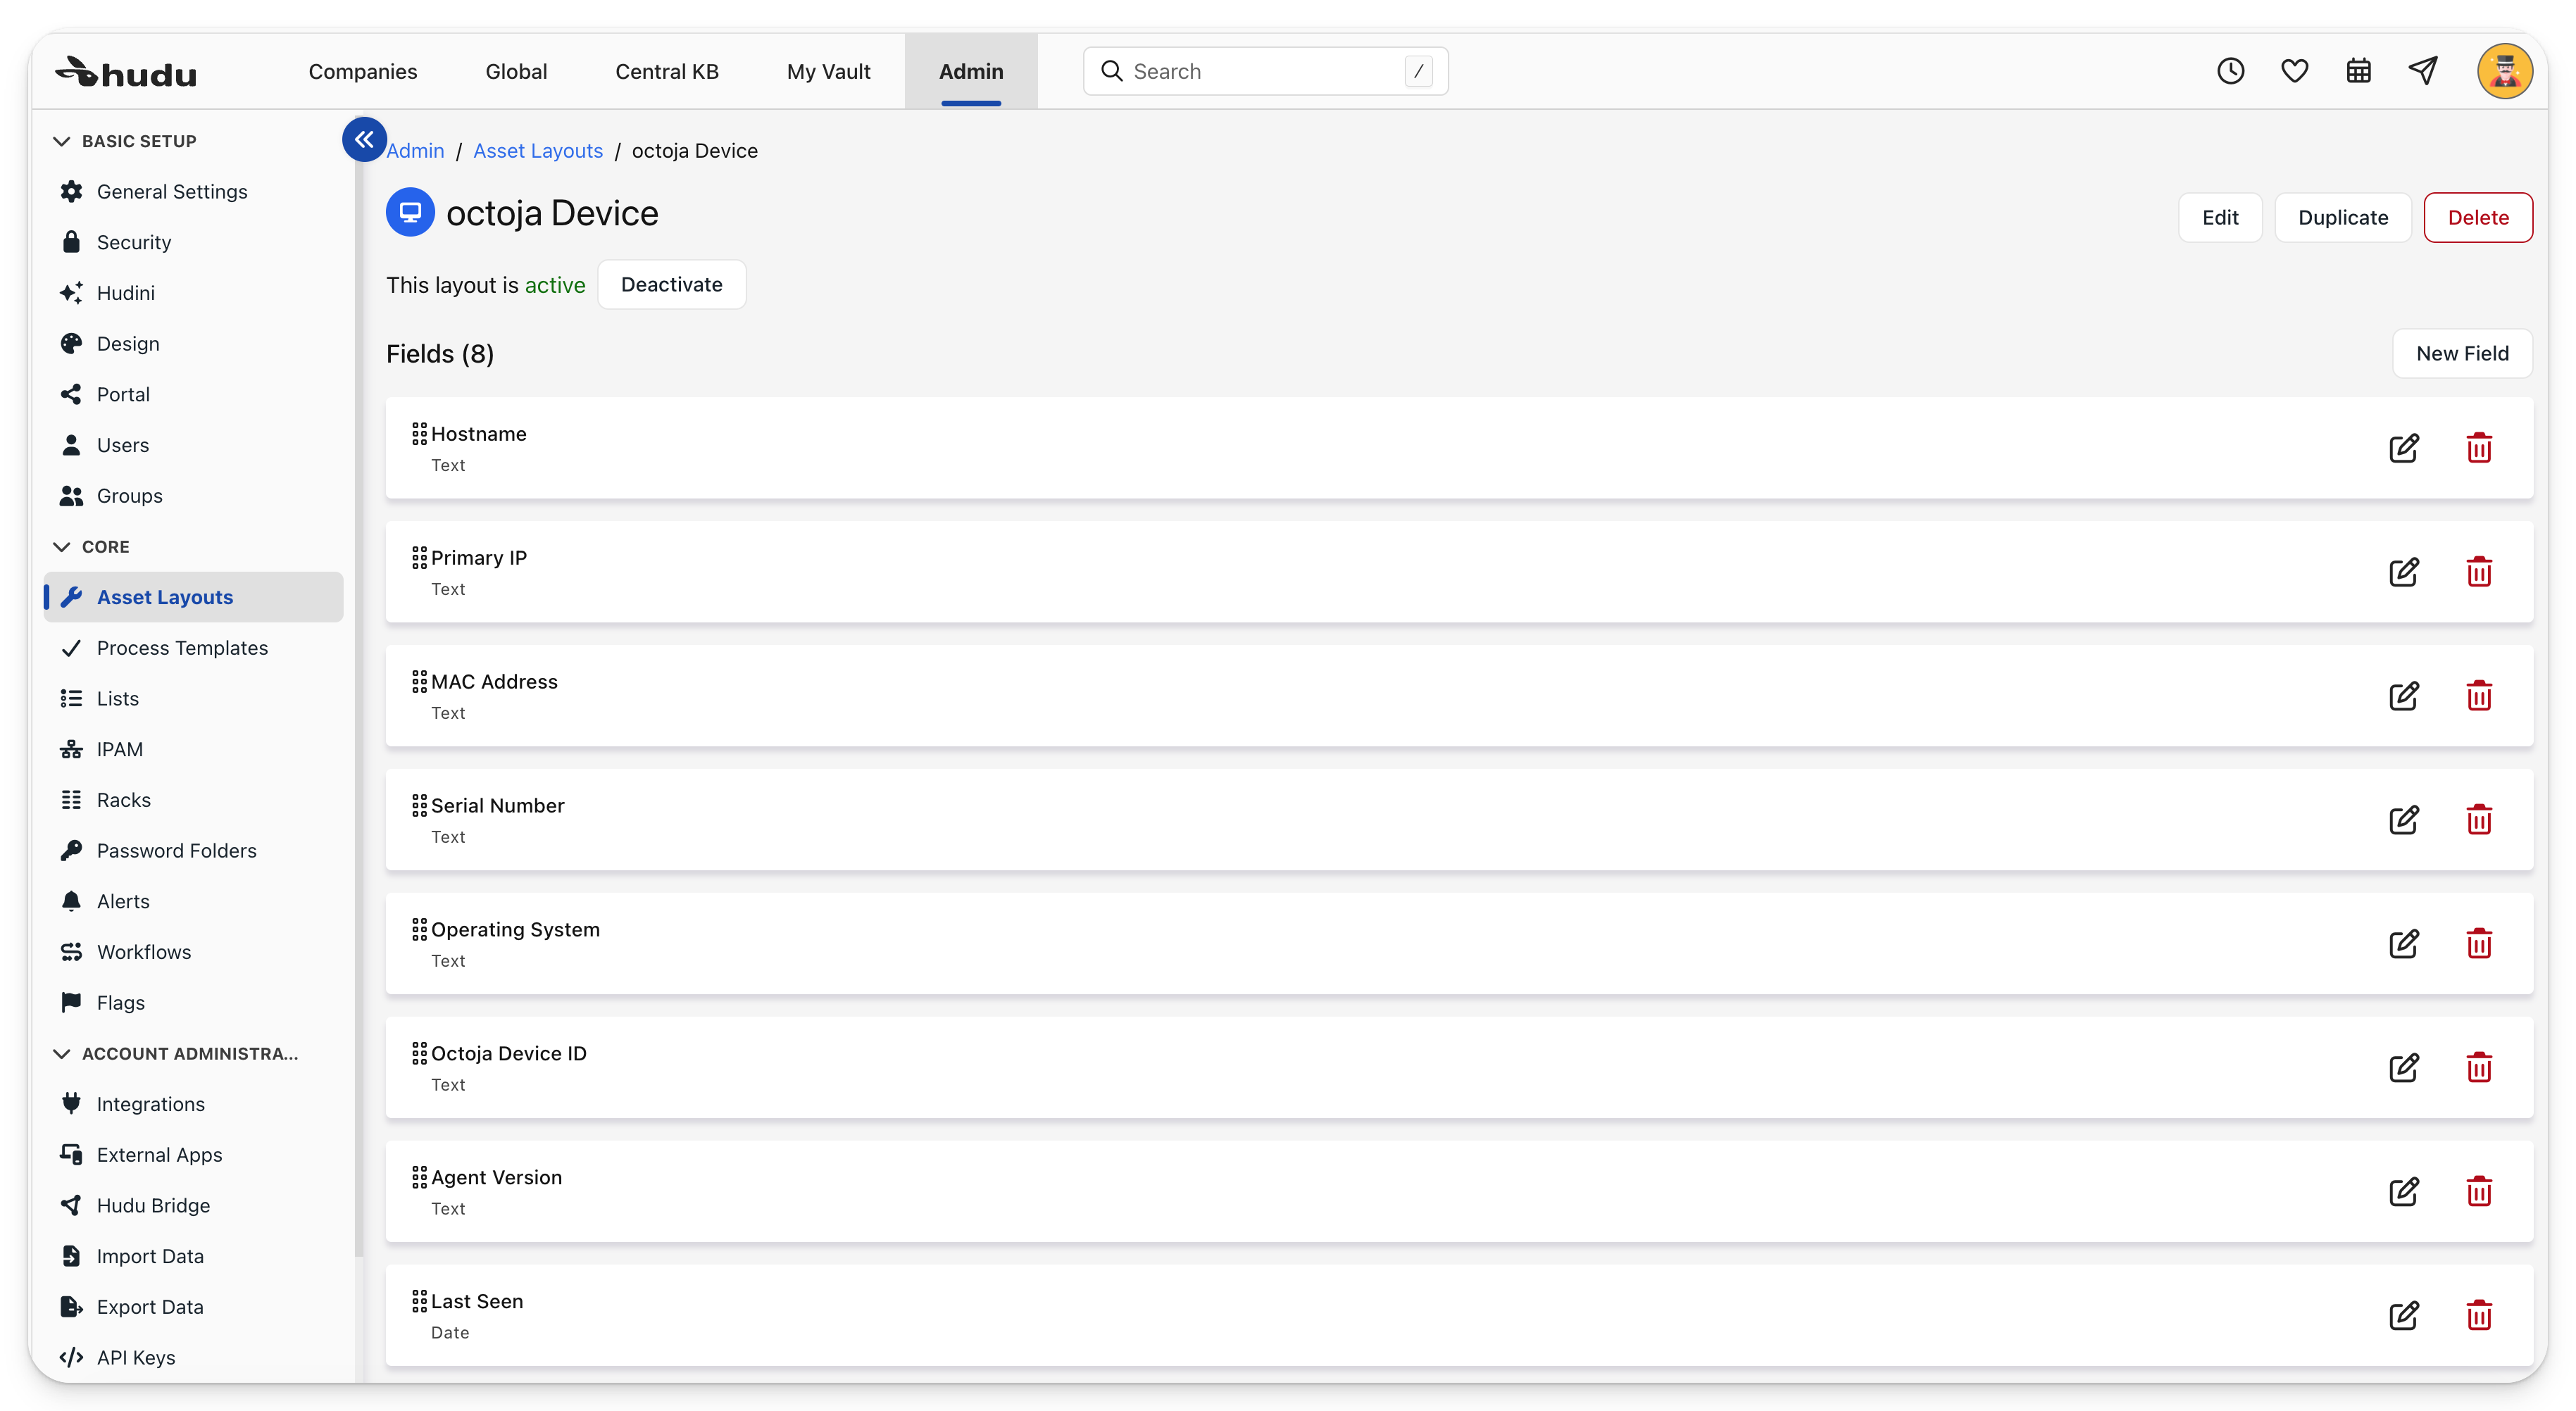Edit the Hostname field
The height and width of the screenshot is (1411, 2576).
[x=2403, y=448]
